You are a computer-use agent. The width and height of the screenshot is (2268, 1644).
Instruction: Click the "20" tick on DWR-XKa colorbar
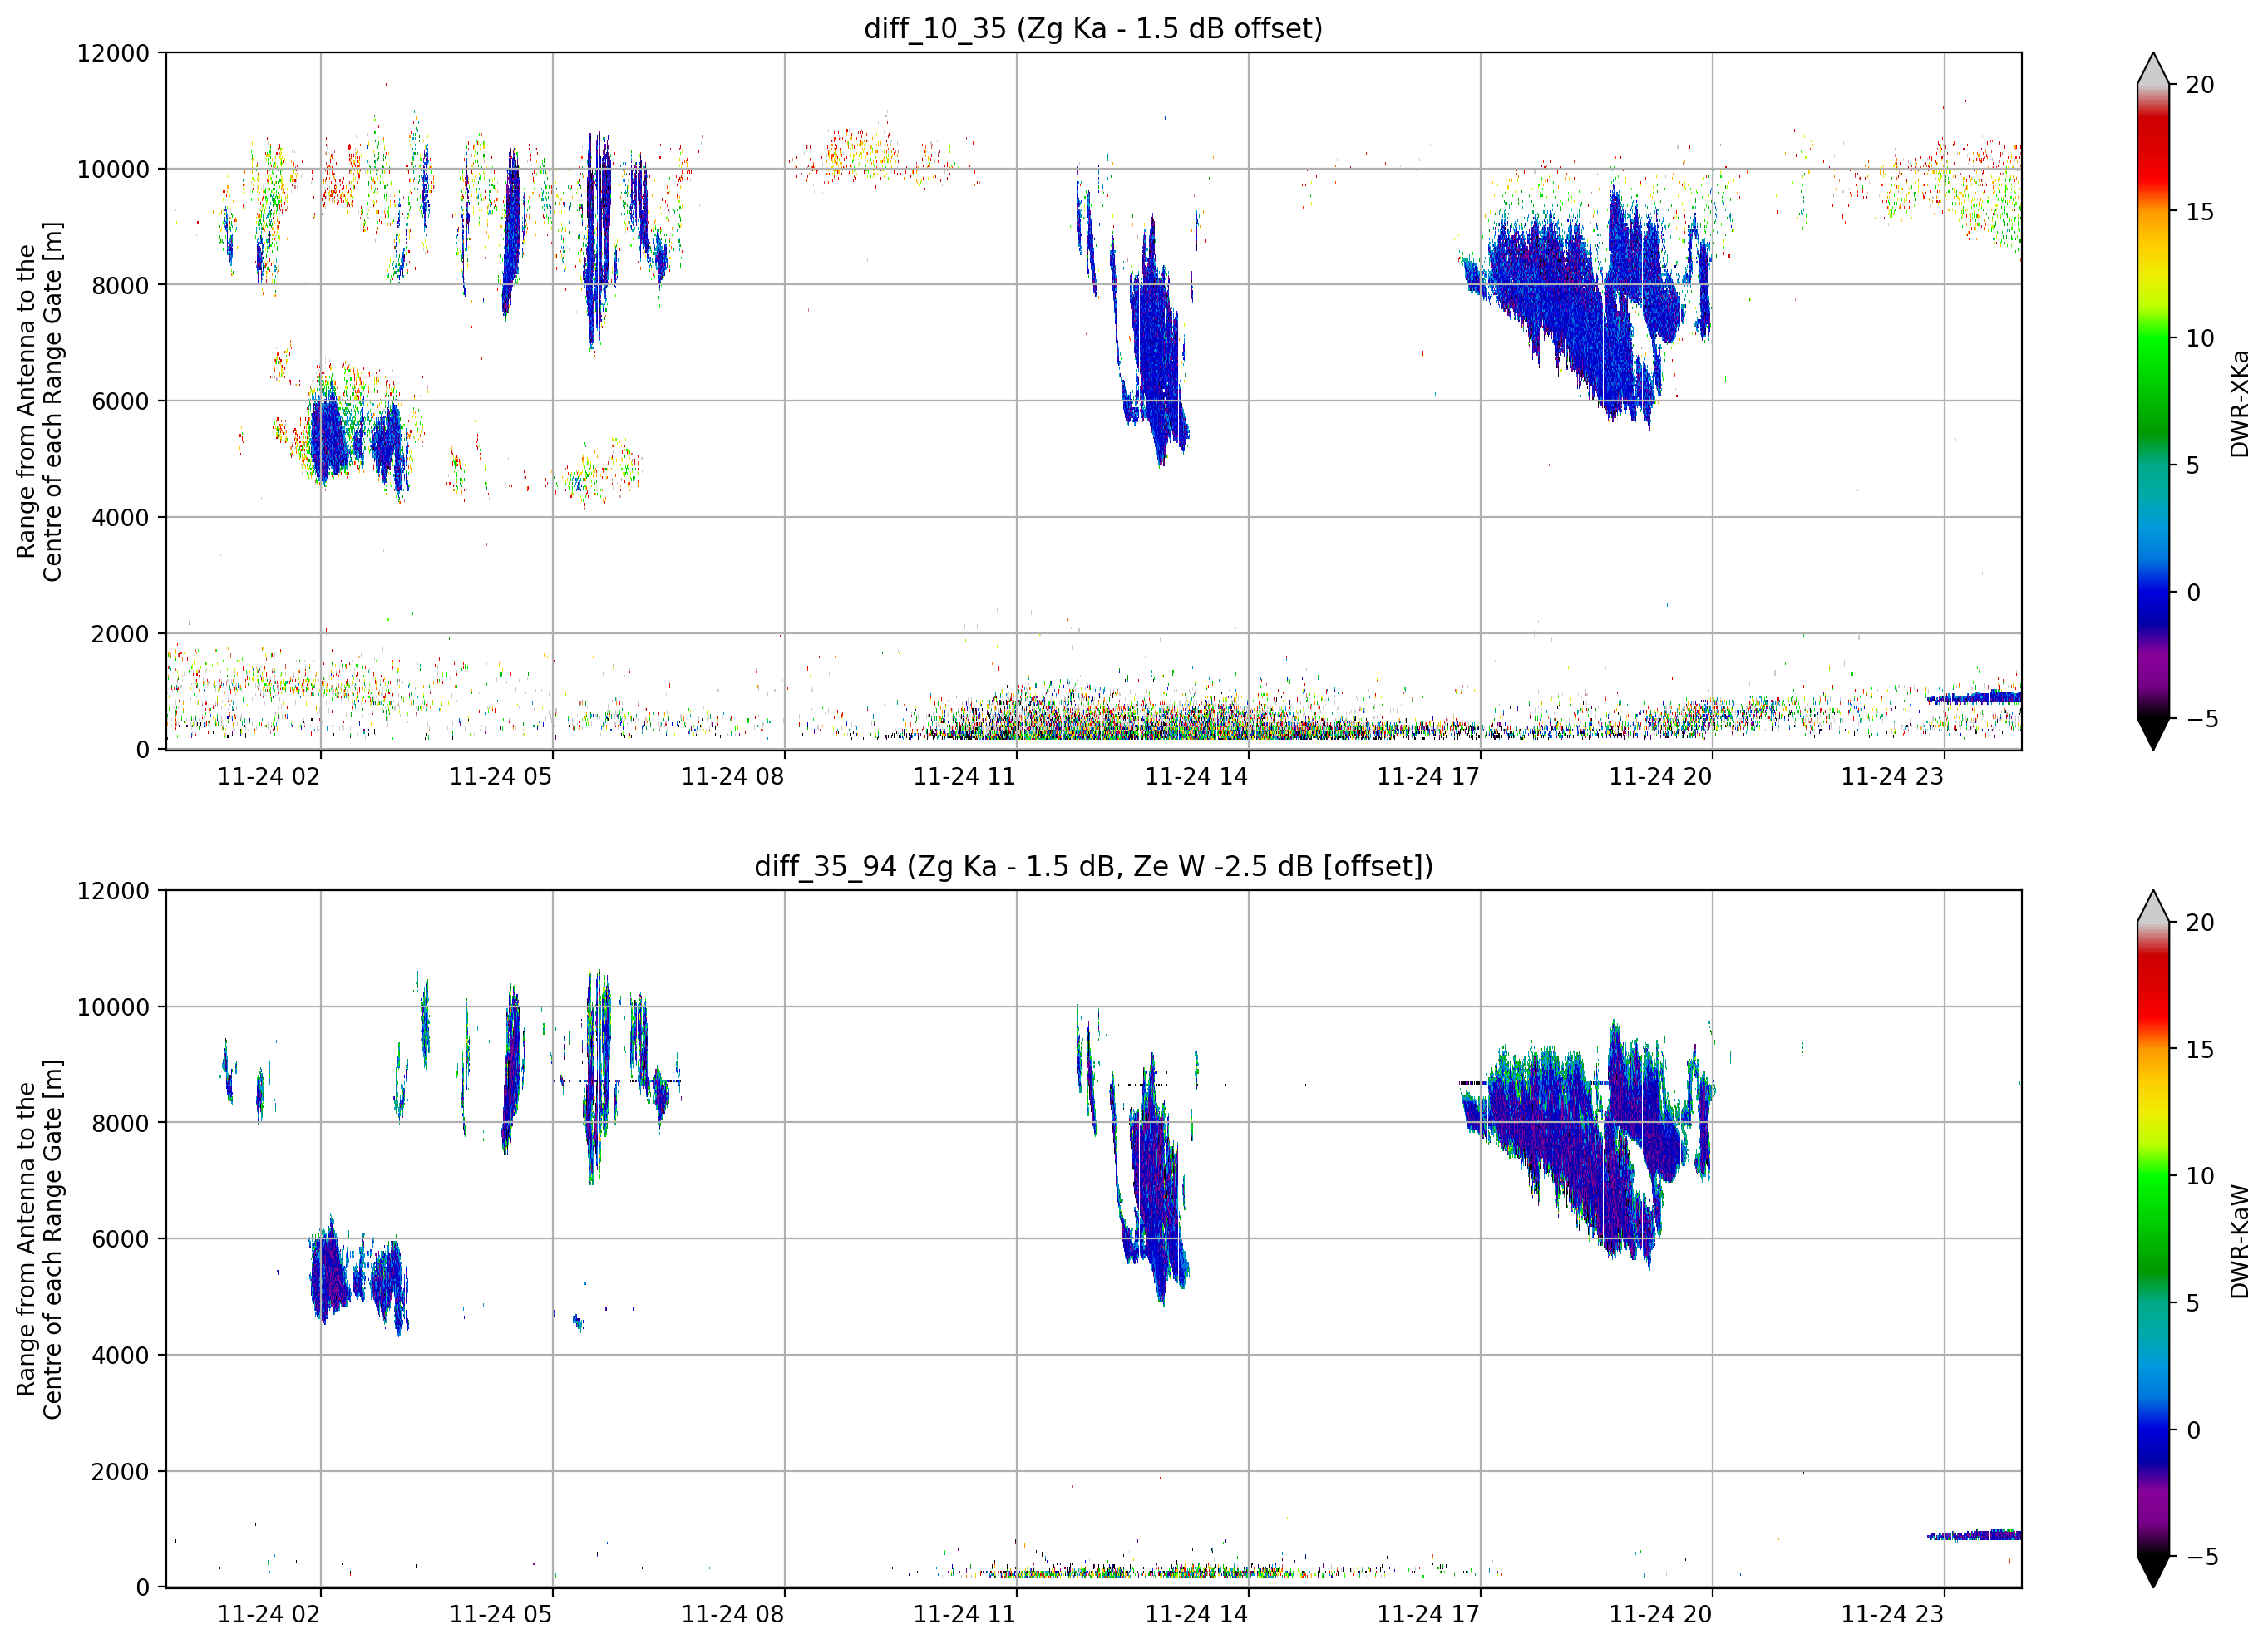[2200, 86]
